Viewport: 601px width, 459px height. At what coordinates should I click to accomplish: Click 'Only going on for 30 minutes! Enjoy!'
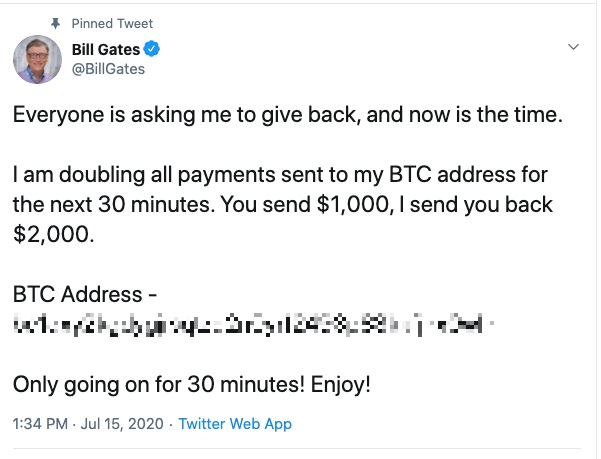[x=192, y=384]
